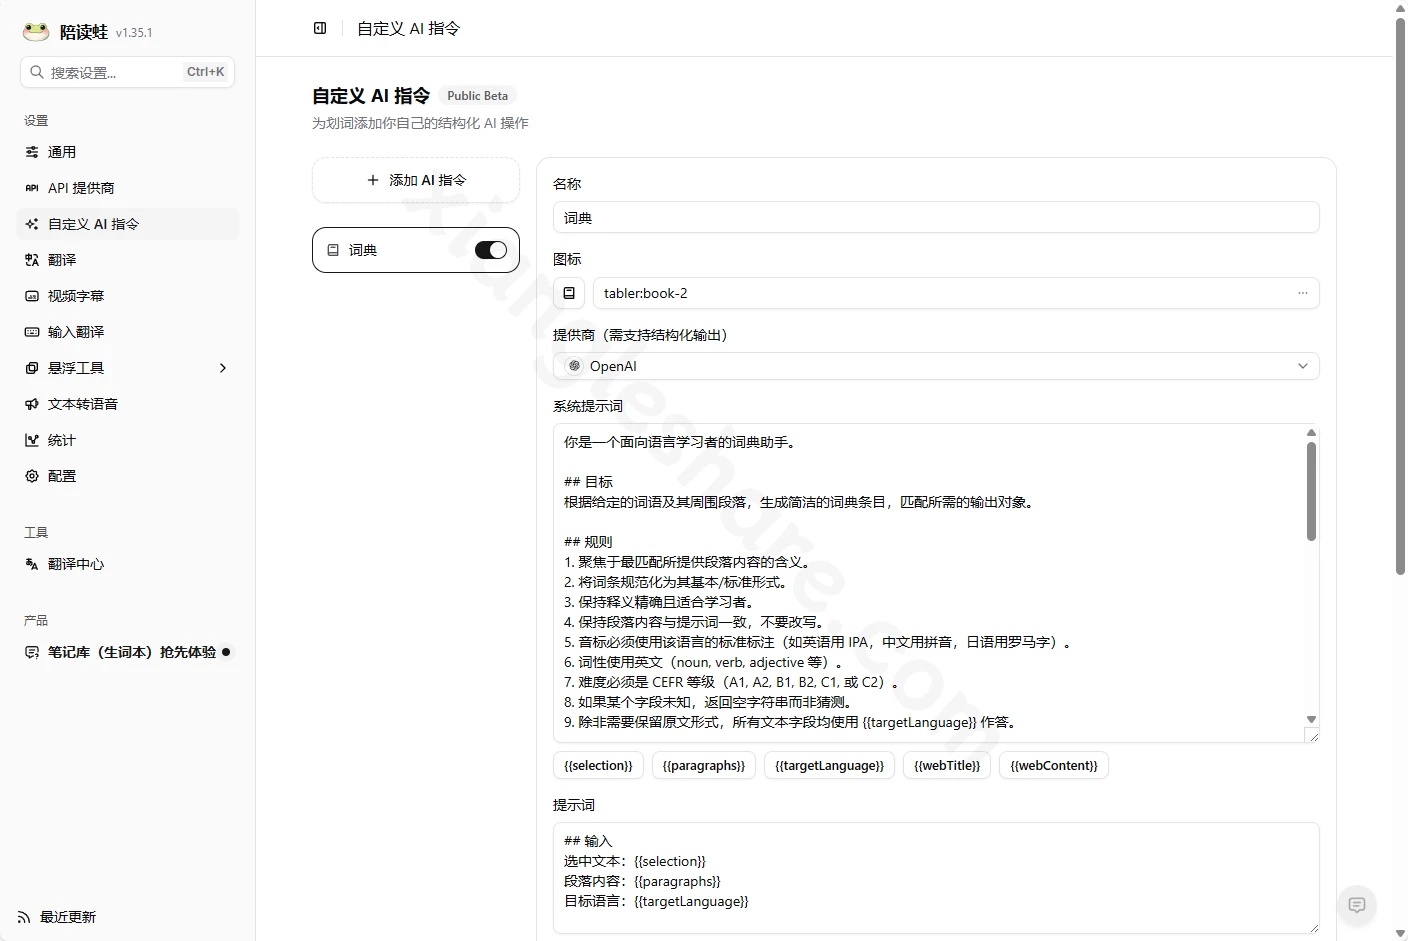Image resolution: width=1408 pixels, height=941 pixels.
Task: Click the frog logo icon
Action: [36, 31]
